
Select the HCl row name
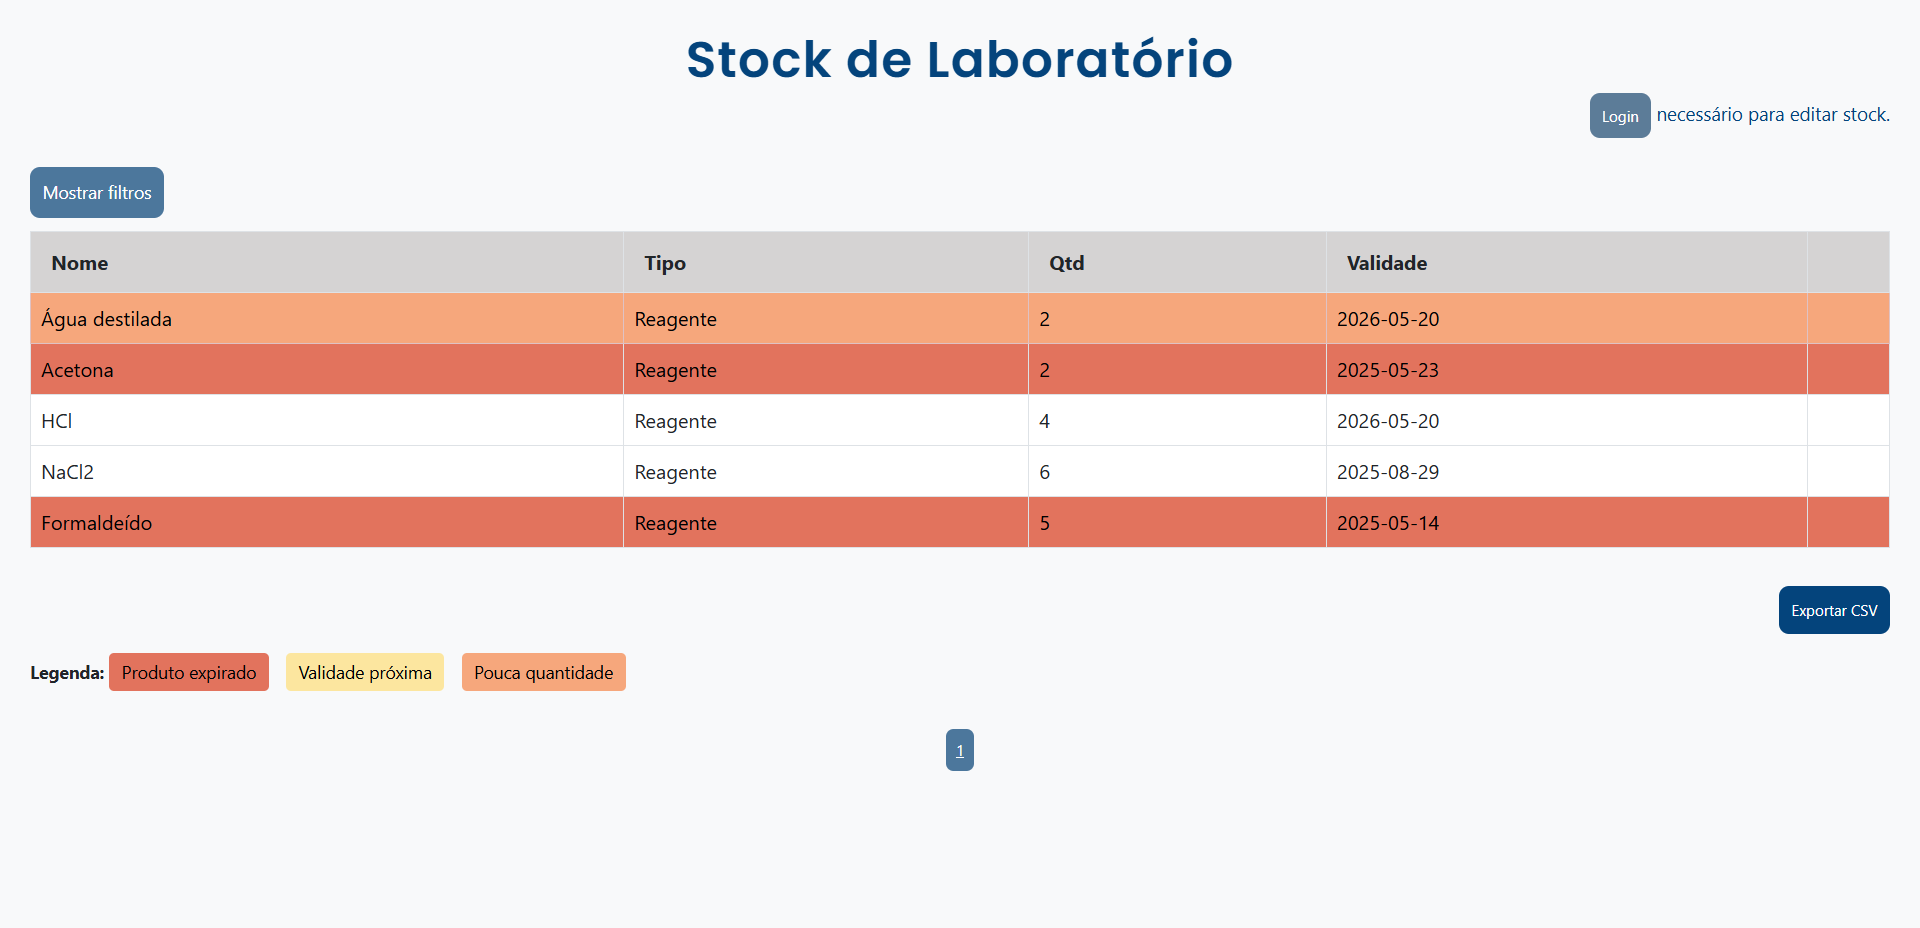click(57, 421)
